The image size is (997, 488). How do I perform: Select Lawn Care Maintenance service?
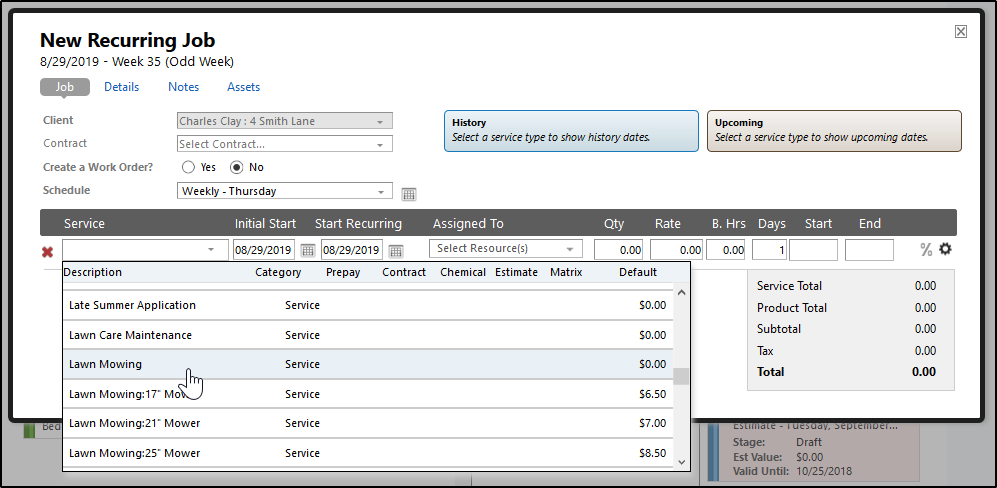tap(368, 335)
